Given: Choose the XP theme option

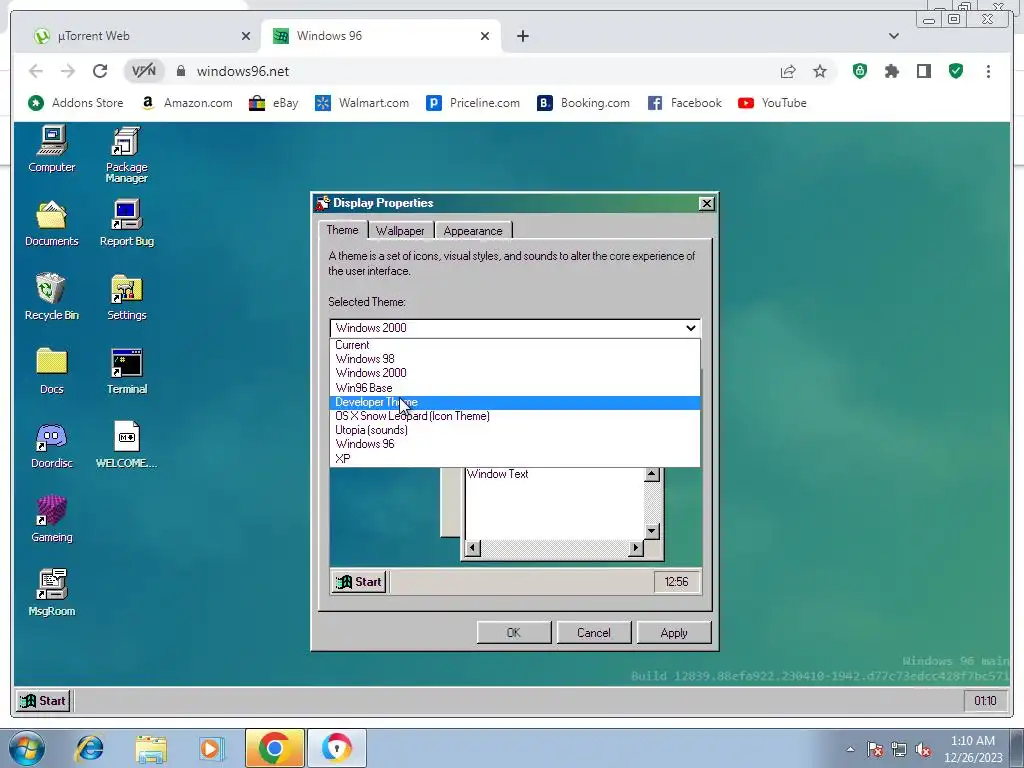Looking at the screenshot, I should pos(515,458).
